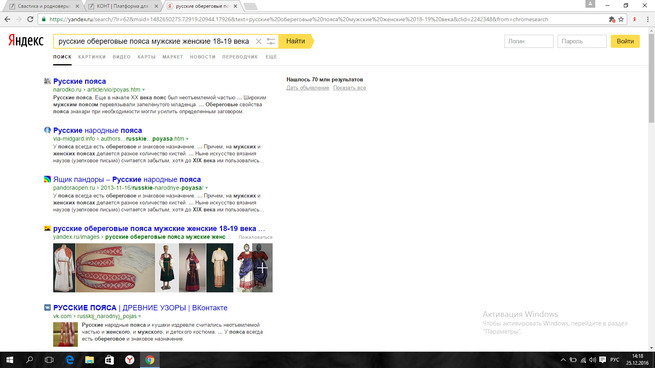655x368 pixels.
Task: Switch to ПЕРЕВОДЧИК tab
Action: click(x=240, y=57)
